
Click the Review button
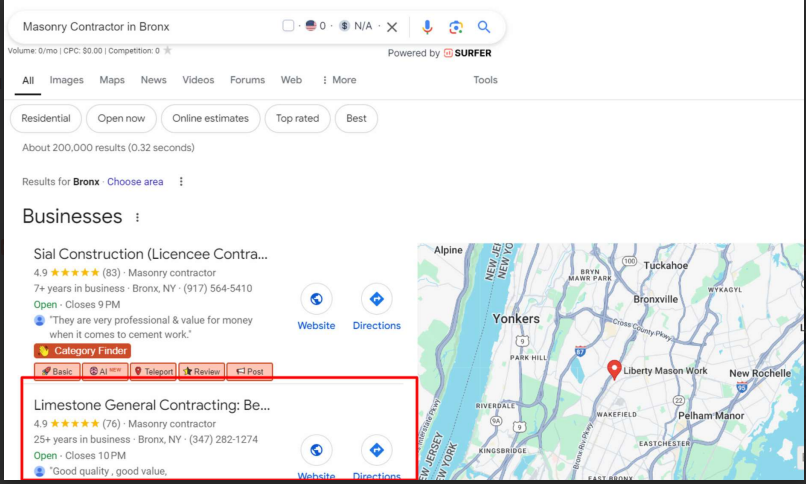[202, 371]
